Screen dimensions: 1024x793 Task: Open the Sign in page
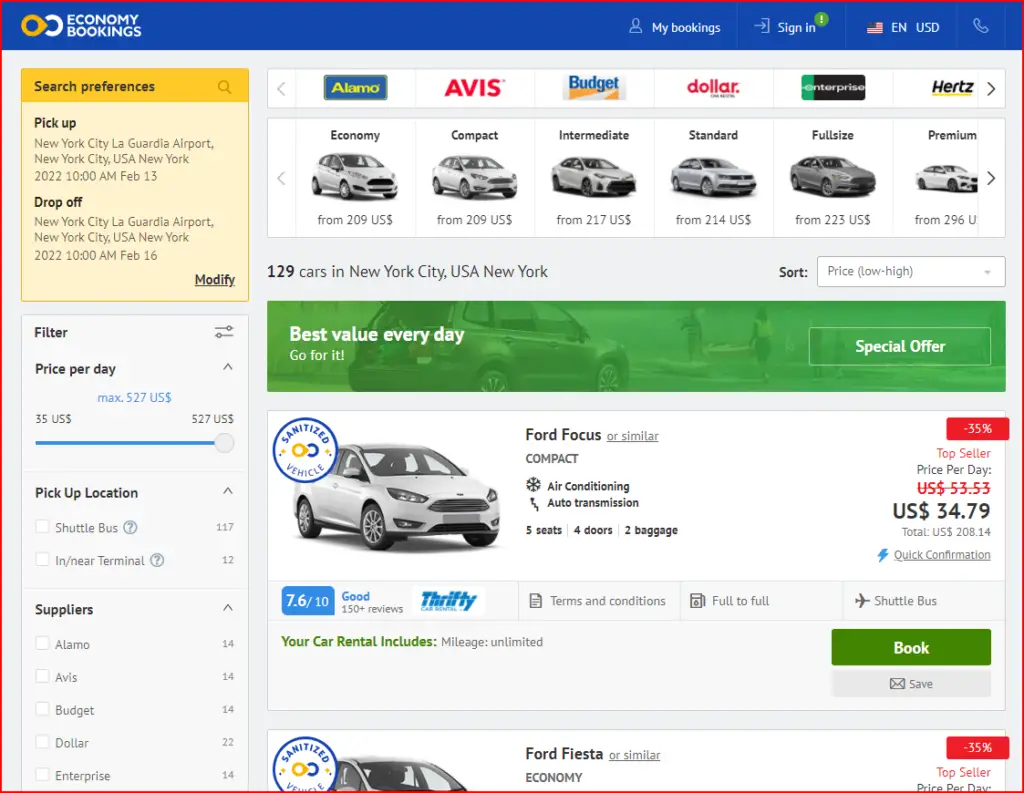pyautogui.click(x=785, y=27)
